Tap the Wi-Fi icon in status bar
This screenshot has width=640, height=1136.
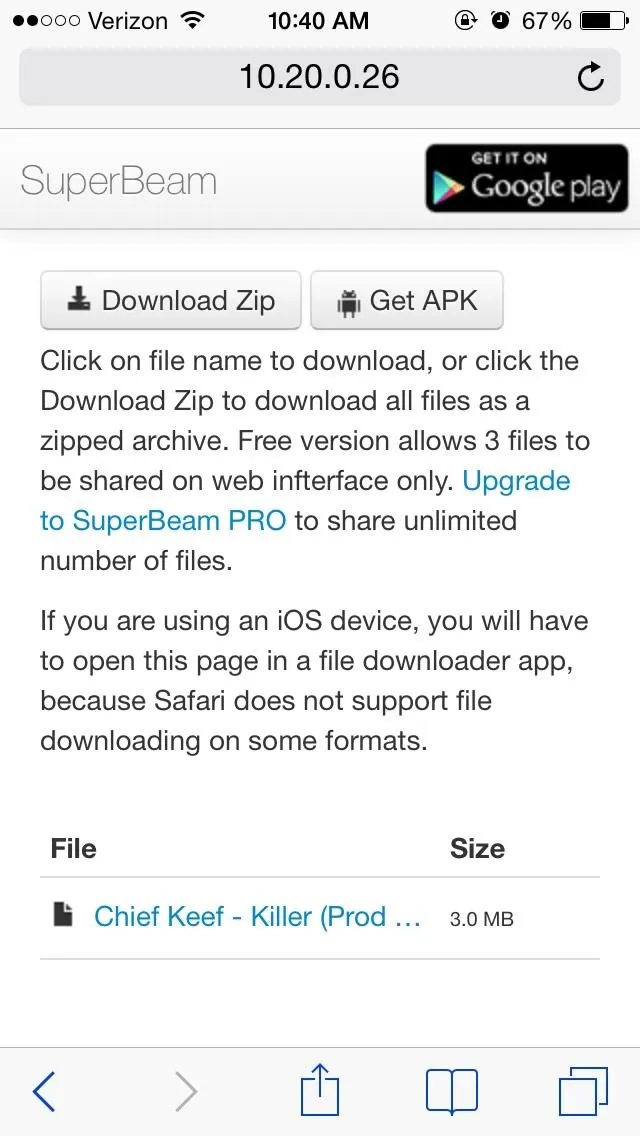coord(192,20)
